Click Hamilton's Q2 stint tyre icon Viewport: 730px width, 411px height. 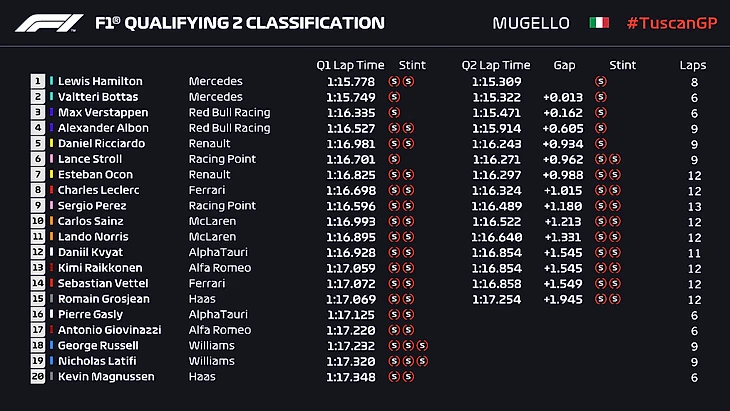(600, 82)
